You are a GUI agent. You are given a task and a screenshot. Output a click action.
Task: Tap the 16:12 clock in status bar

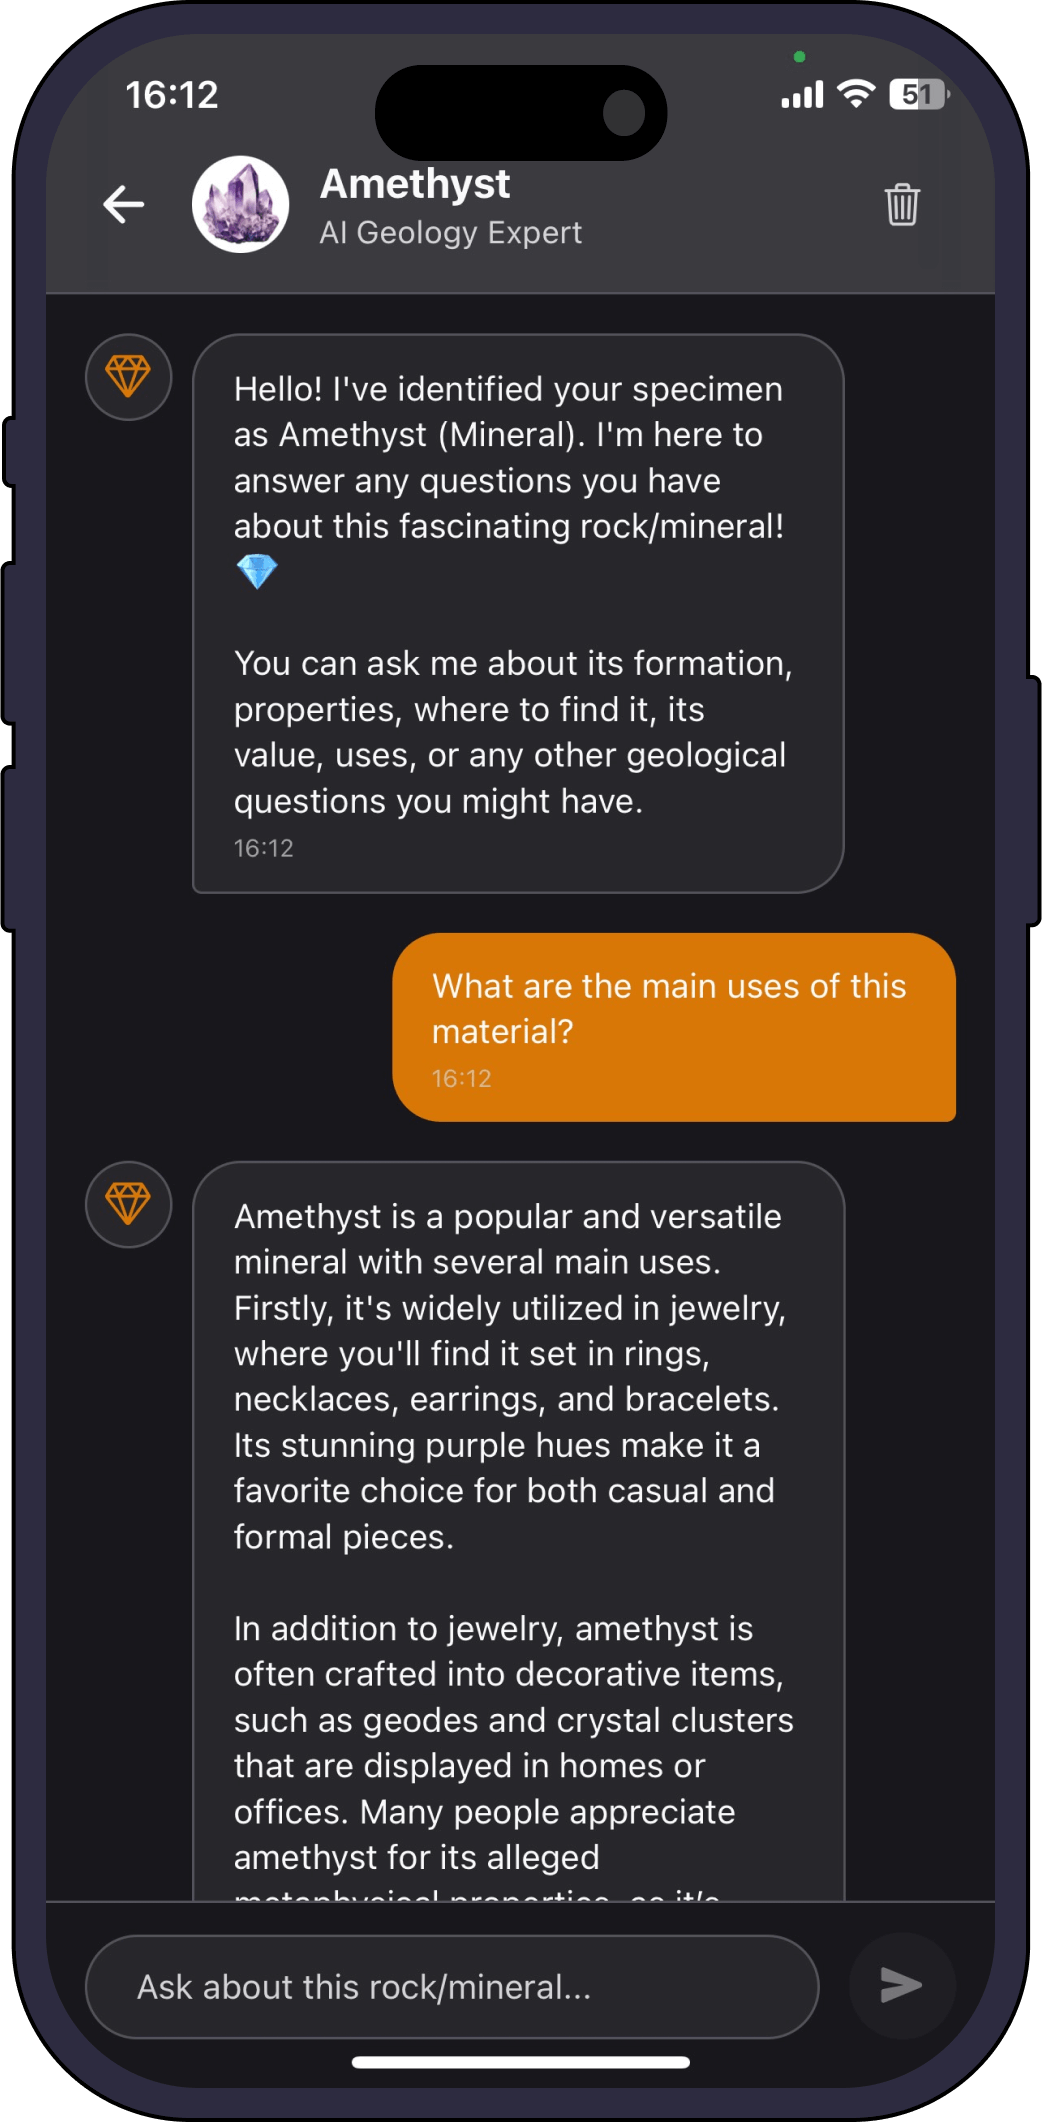tap(172, 95)
